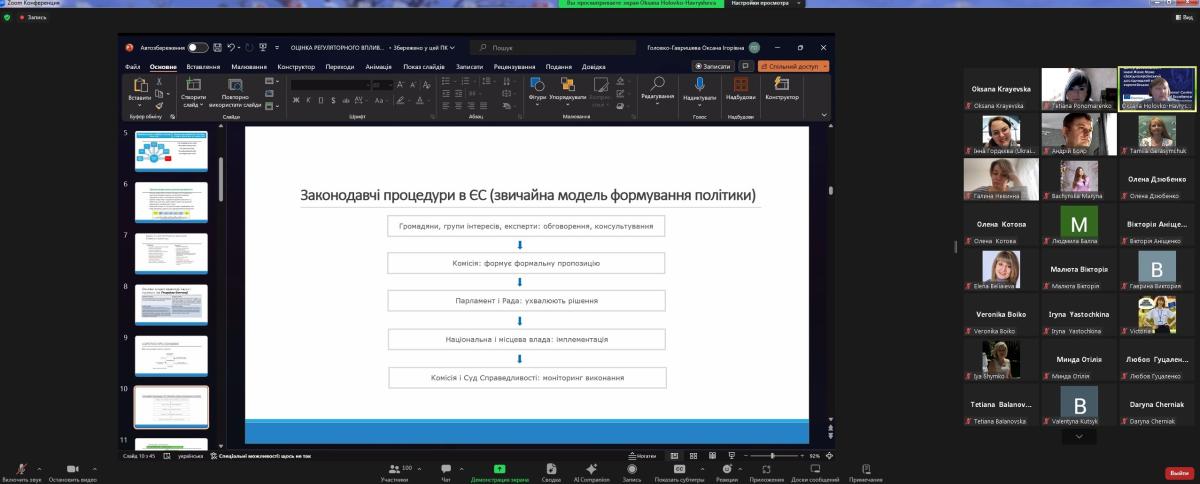Click the Dictate (Надиктувати) microphone icon
1200x484 pixels.
[x=699, y=87]
